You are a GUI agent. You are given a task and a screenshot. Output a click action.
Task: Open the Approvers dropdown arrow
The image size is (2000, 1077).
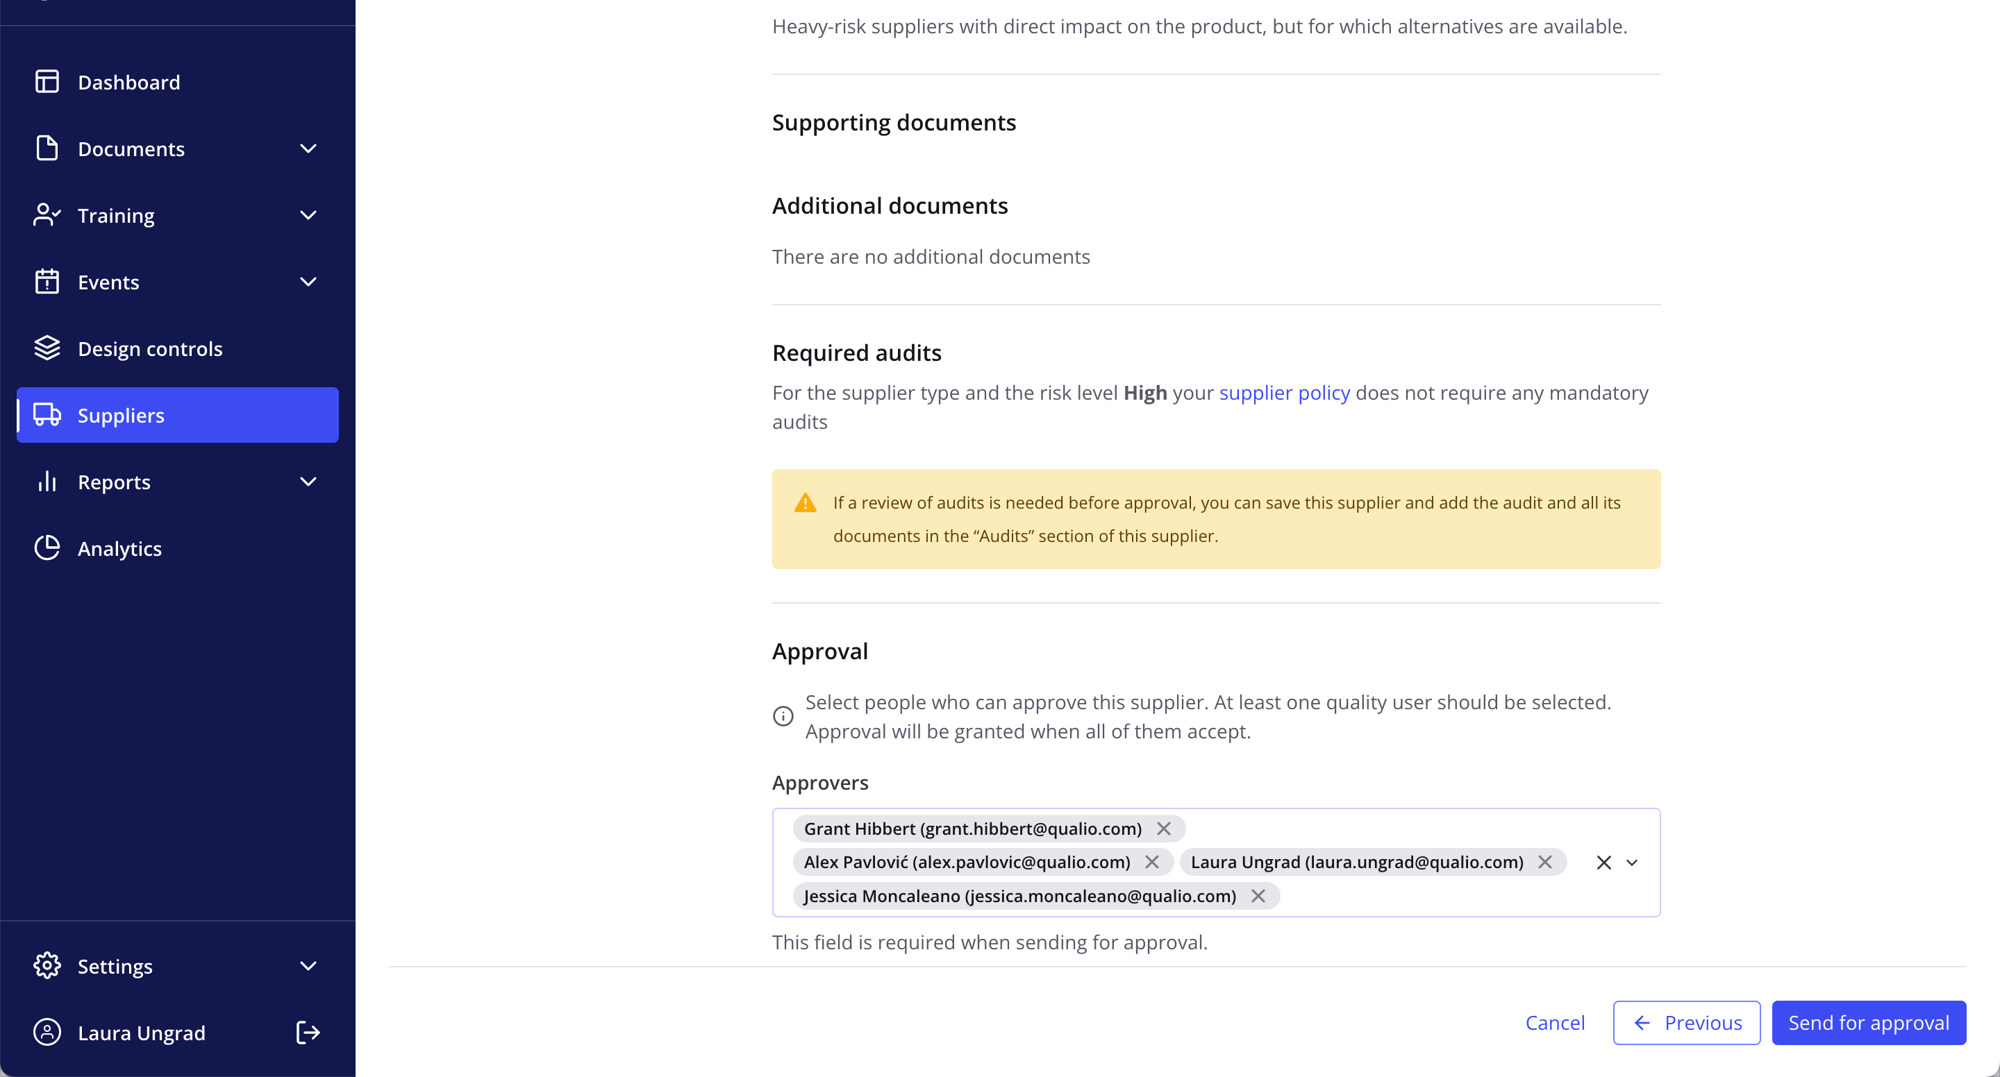(1632, 862)
